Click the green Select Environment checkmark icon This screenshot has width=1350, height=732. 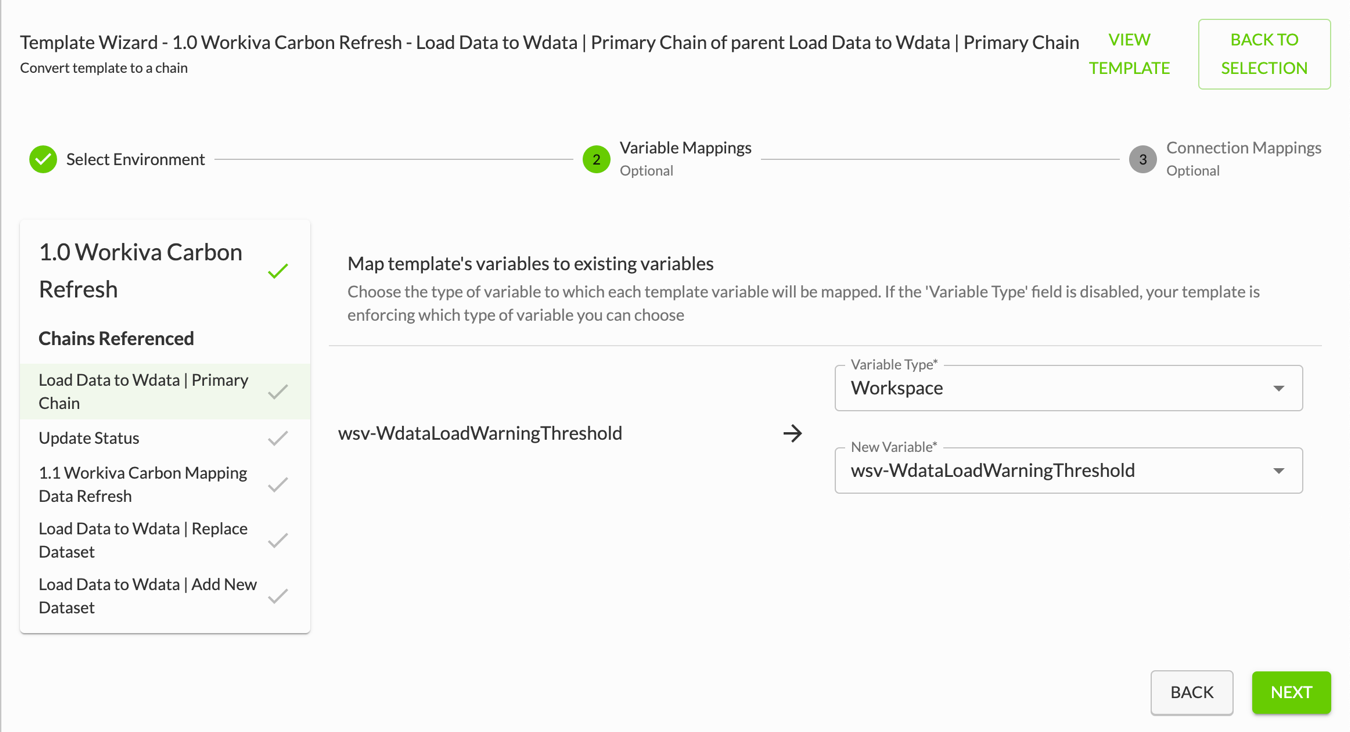tap(43, 159)
